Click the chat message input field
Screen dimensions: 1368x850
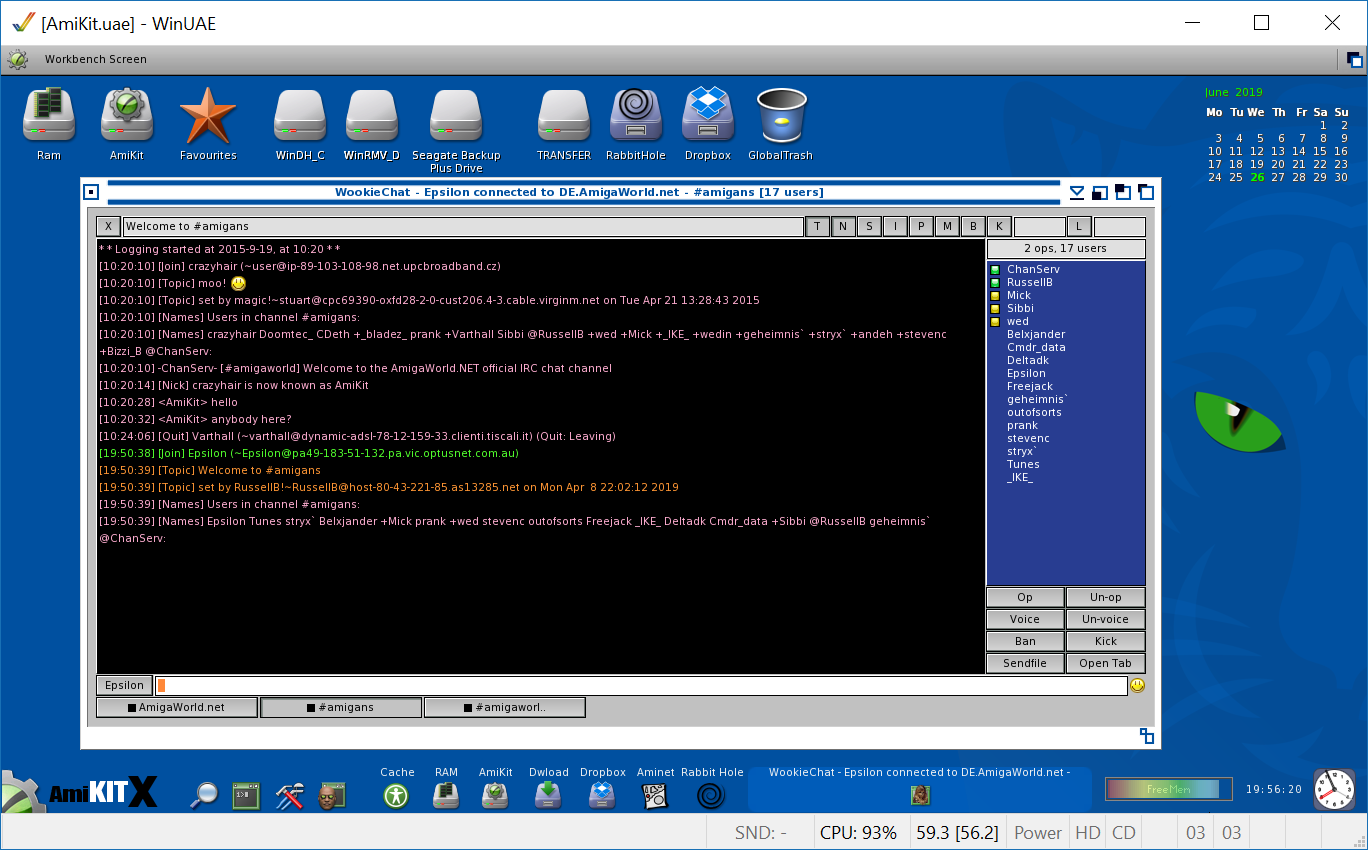pyautogui.click(x=641, y=685)
